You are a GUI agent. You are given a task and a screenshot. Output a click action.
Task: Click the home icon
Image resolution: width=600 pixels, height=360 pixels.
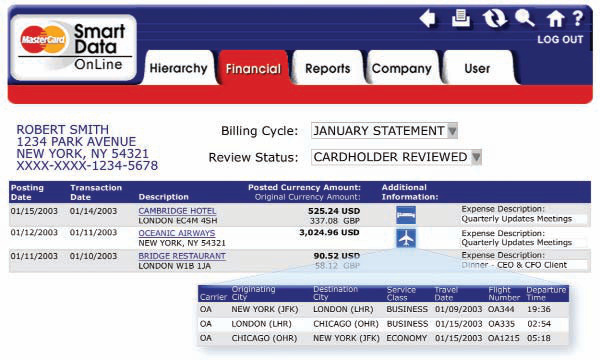pyautogui.click(x=555, y=18)
